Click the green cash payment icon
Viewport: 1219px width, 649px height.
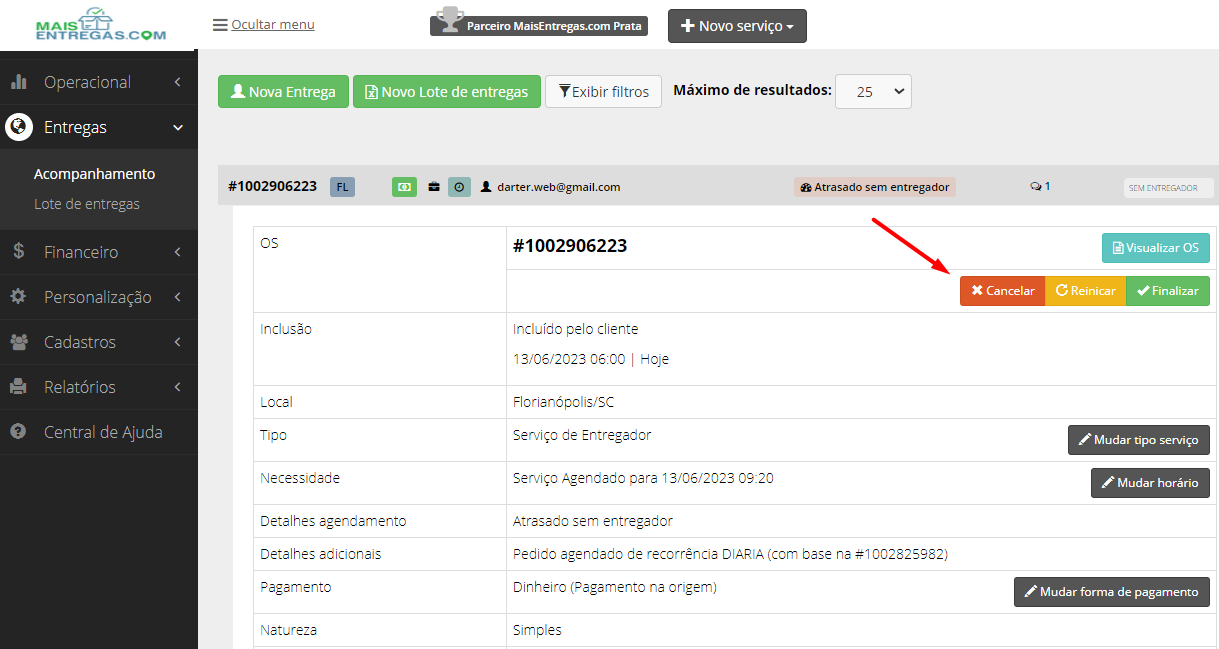click(x=404, y=187)
